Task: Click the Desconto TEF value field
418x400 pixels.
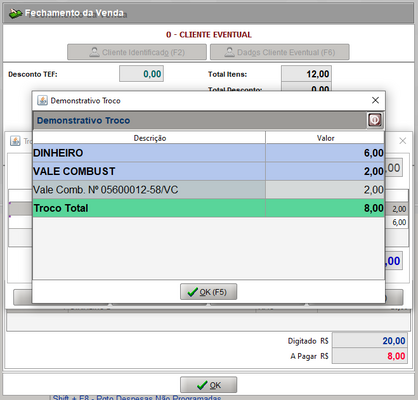Action: tap(141, 74)
